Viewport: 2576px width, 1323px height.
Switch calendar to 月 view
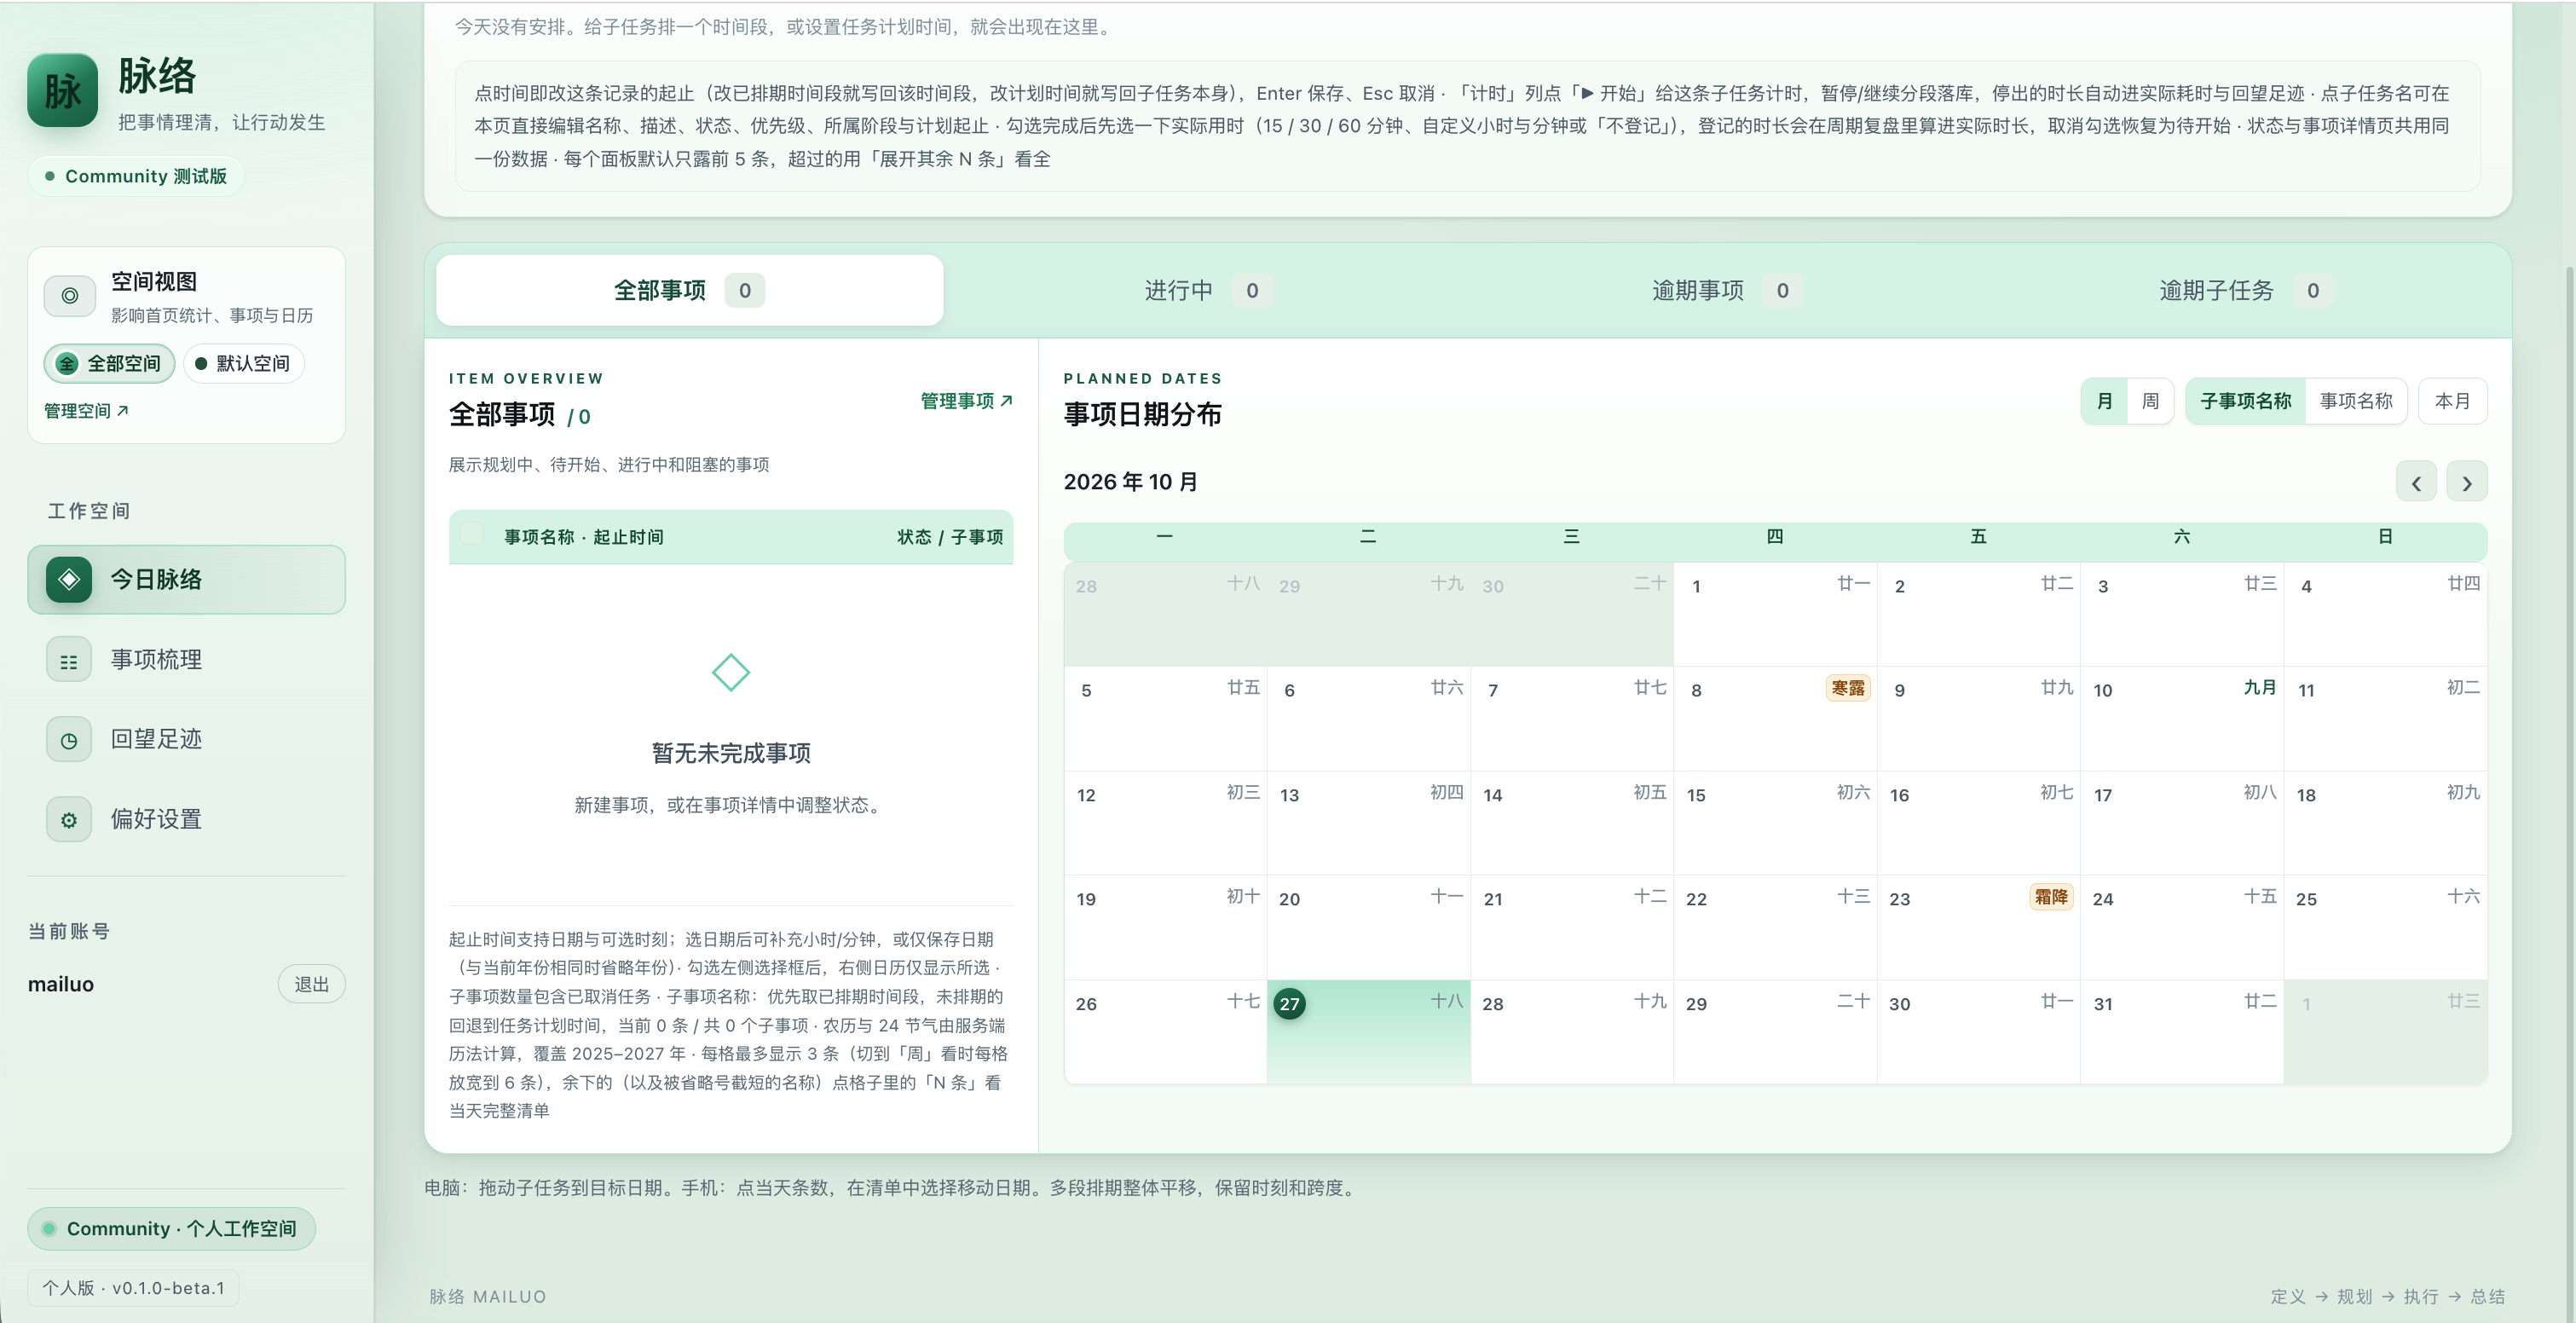(2104, 401)
